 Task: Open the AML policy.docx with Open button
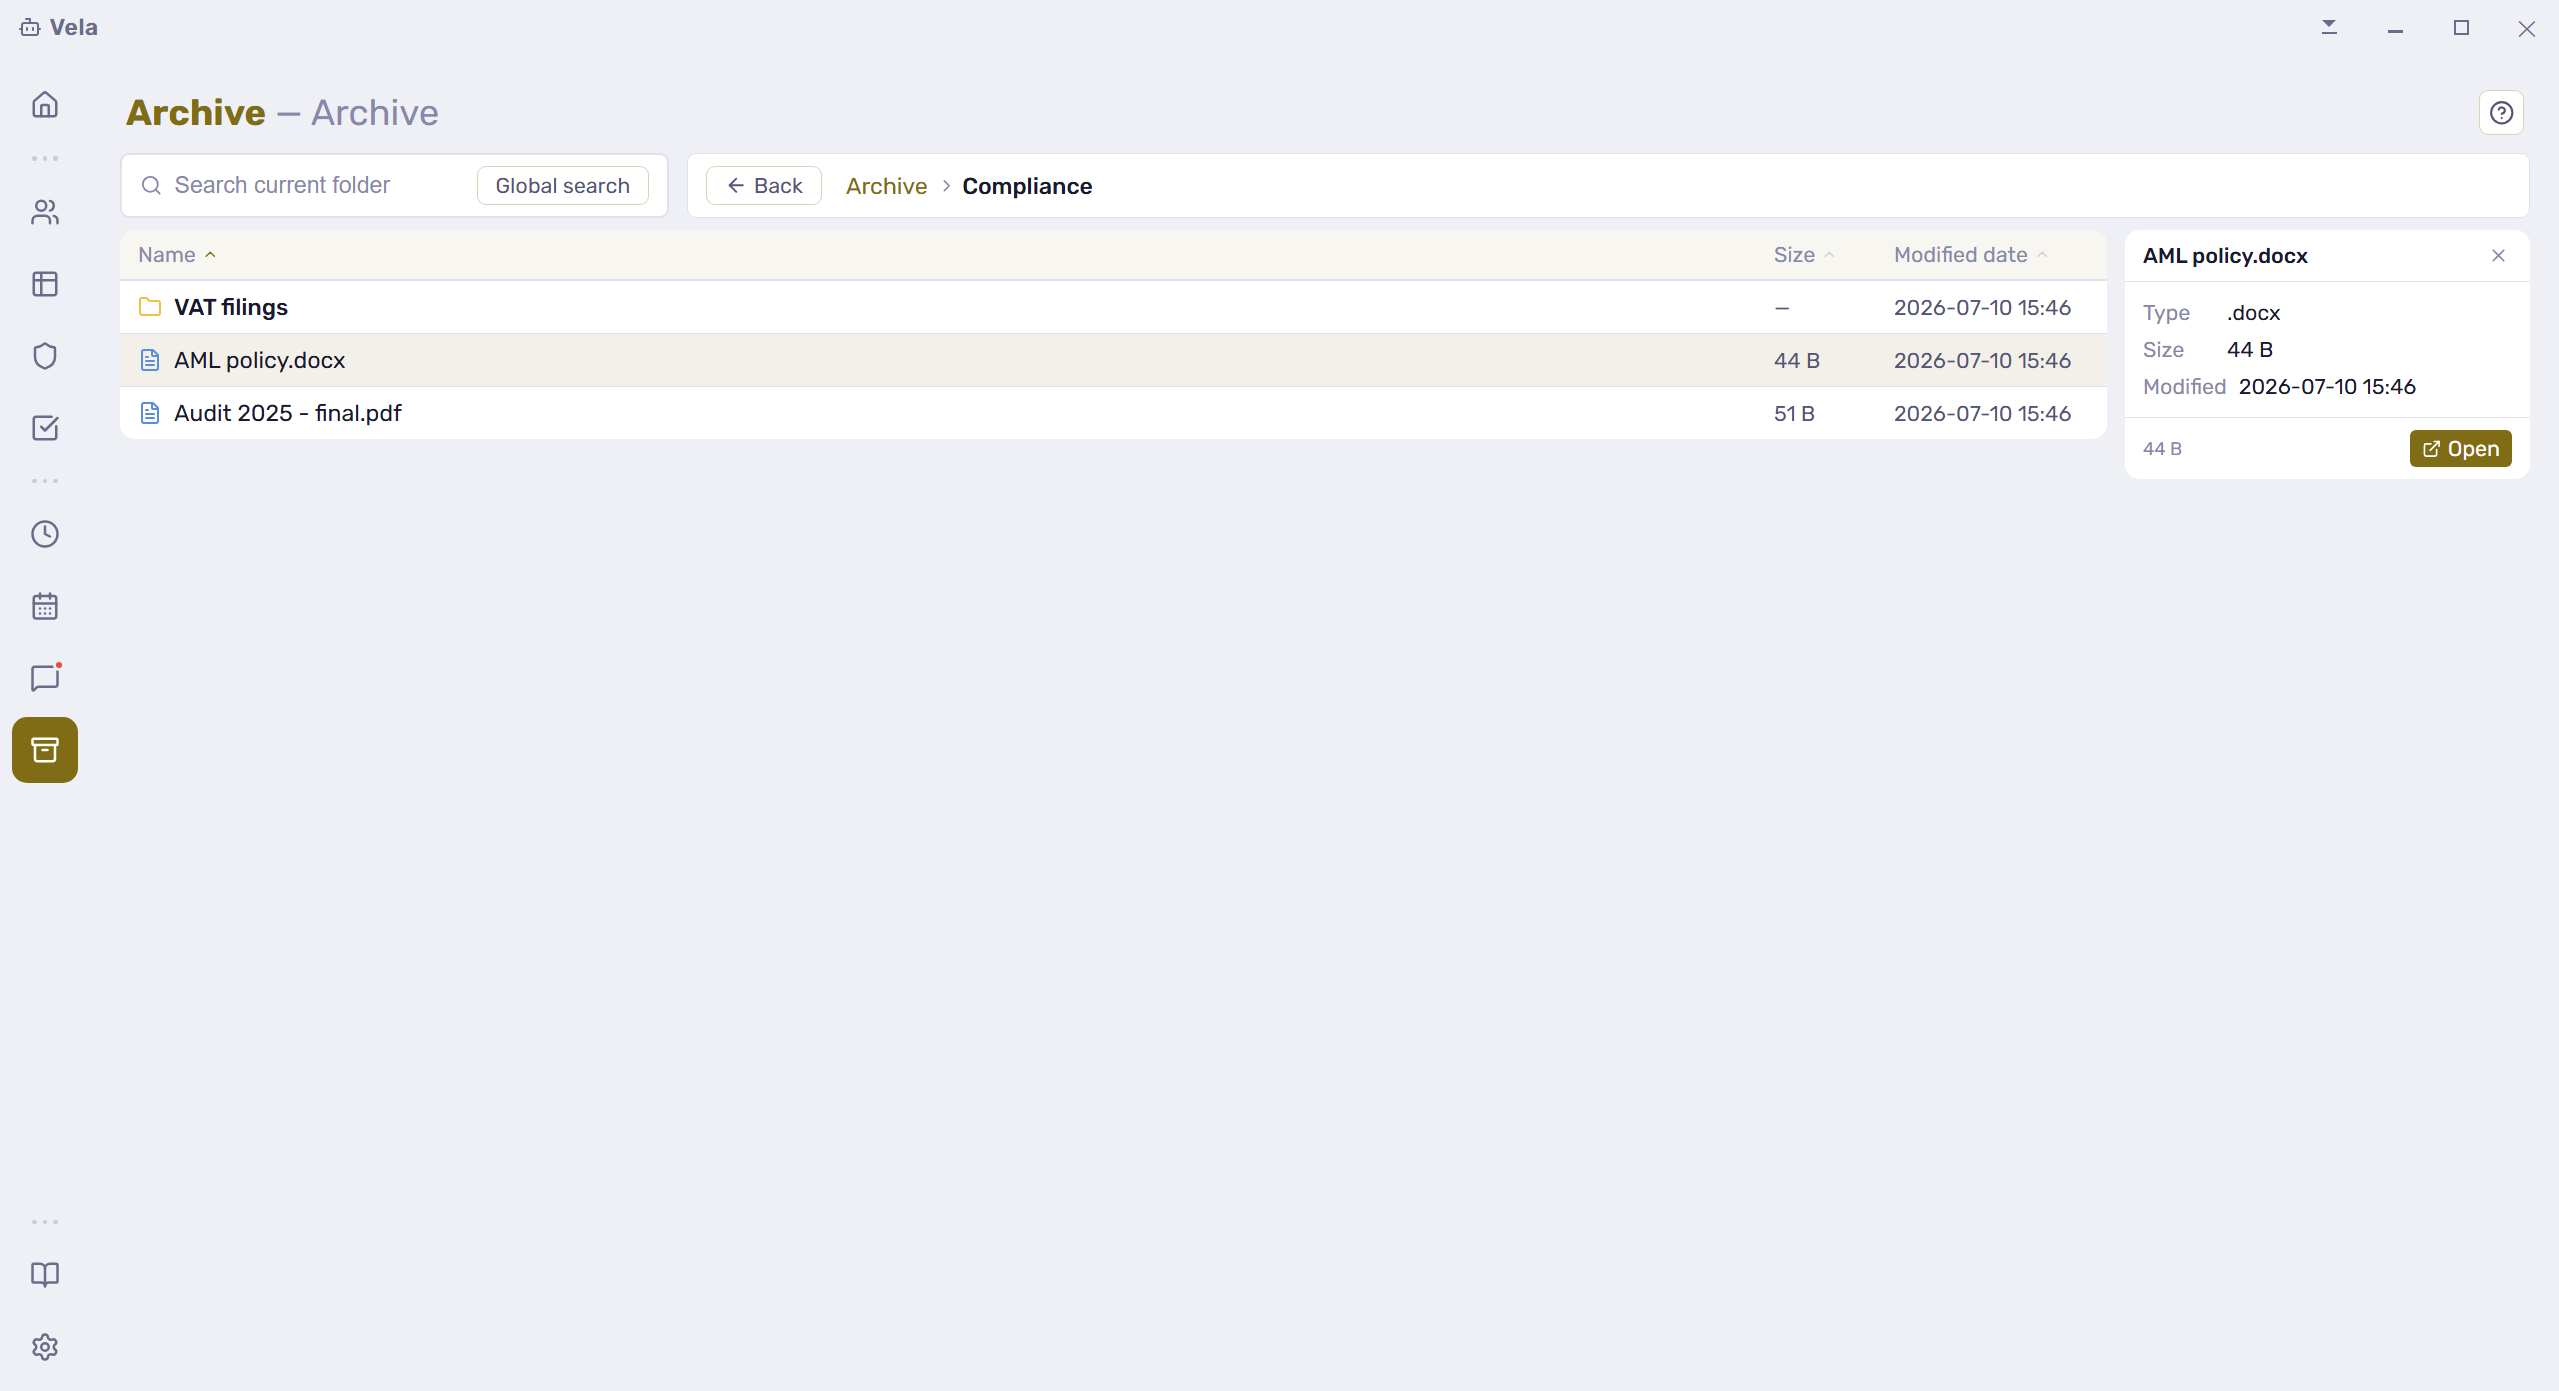tap(2460, 449)
